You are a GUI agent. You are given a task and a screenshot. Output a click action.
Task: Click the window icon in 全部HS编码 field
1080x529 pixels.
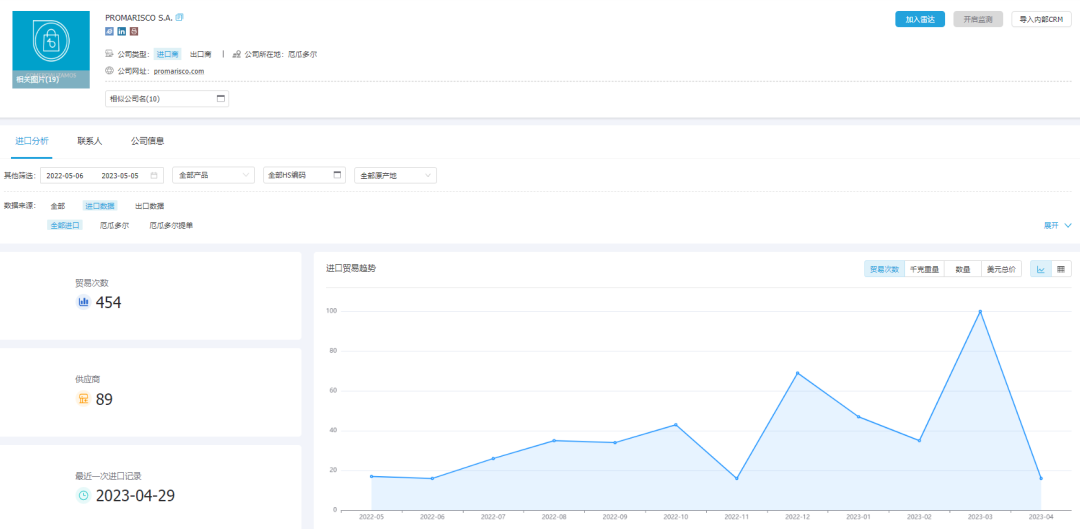(x=337, y=175)
